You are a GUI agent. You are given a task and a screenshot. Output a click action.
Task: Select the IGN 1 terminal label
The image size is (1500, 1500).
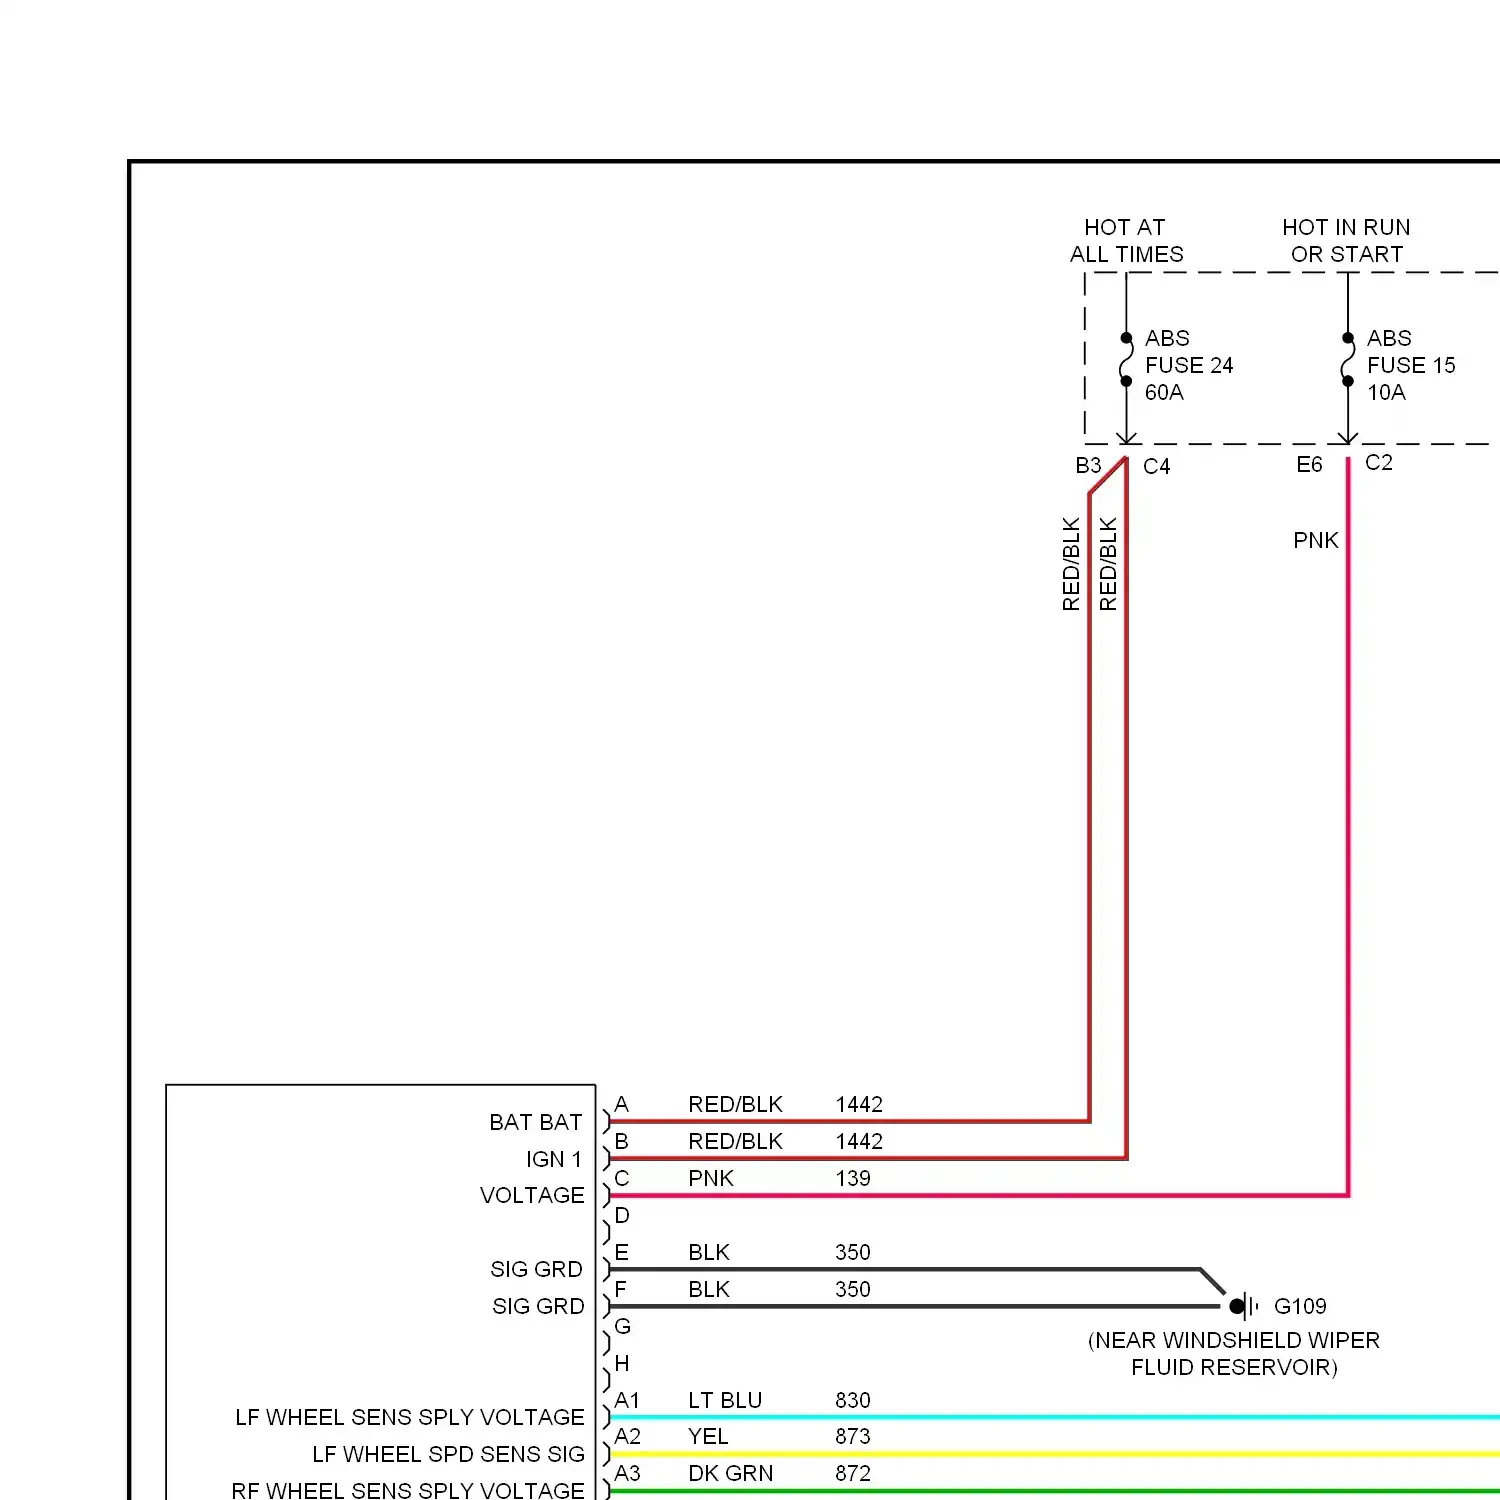[554, 1159]
